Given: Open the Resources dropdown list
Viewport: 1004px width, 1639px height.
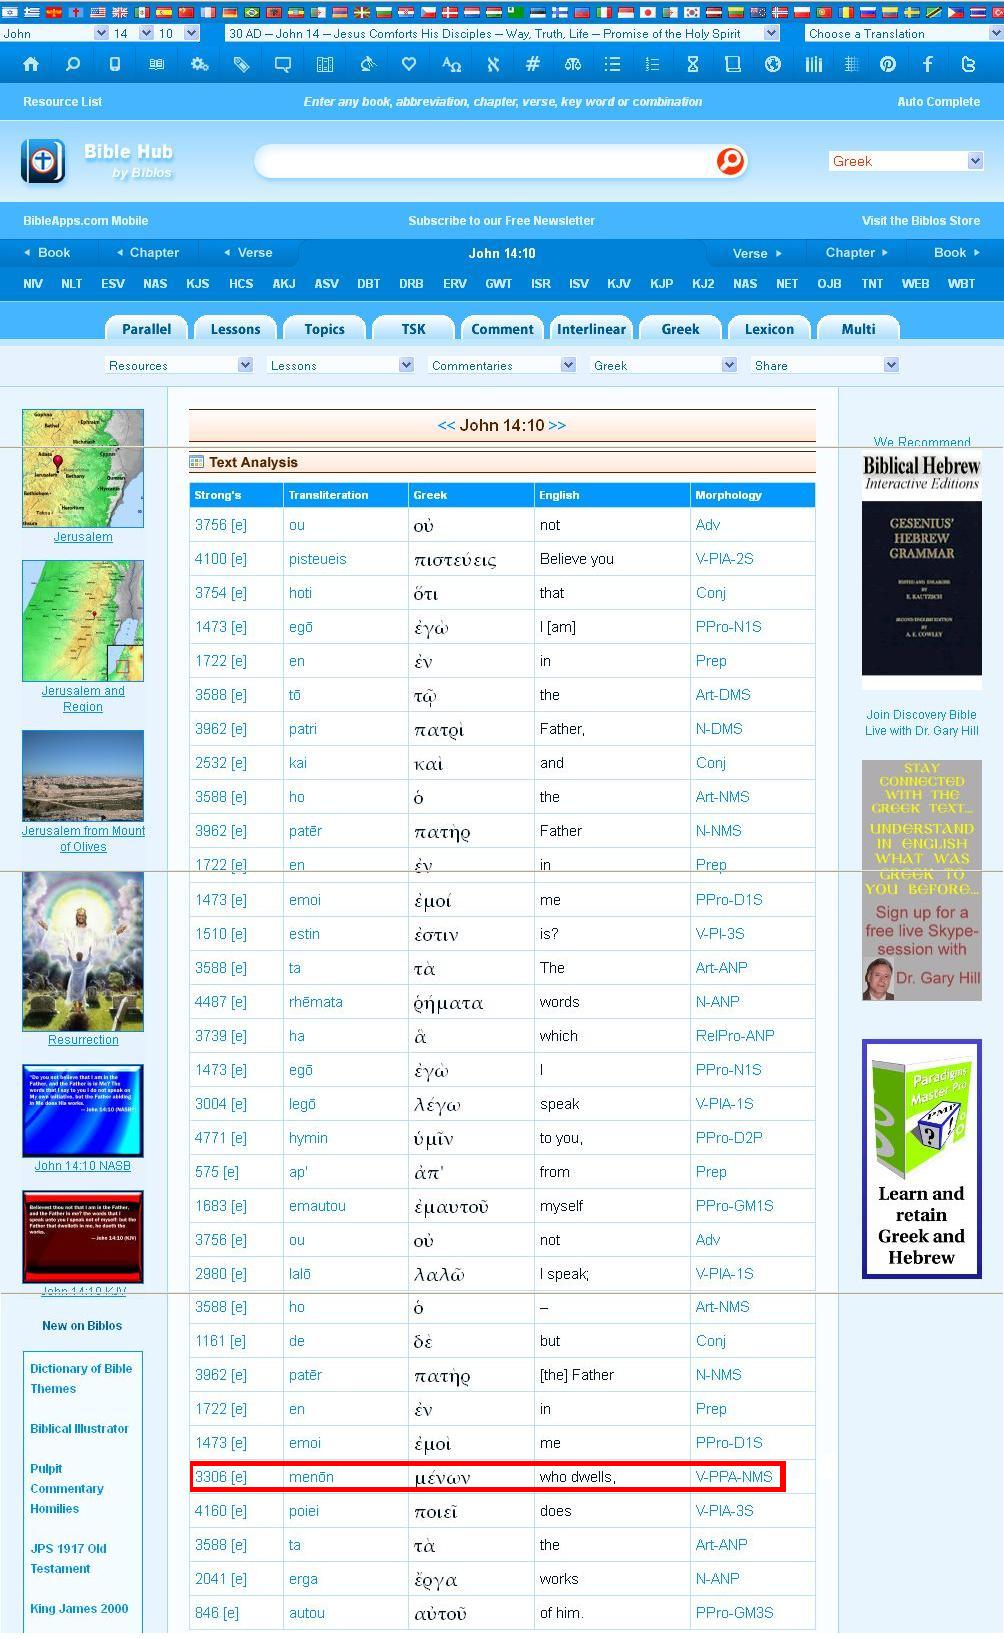Looking at the screenshot, I should pyautogui.click(x=178, y=365).
